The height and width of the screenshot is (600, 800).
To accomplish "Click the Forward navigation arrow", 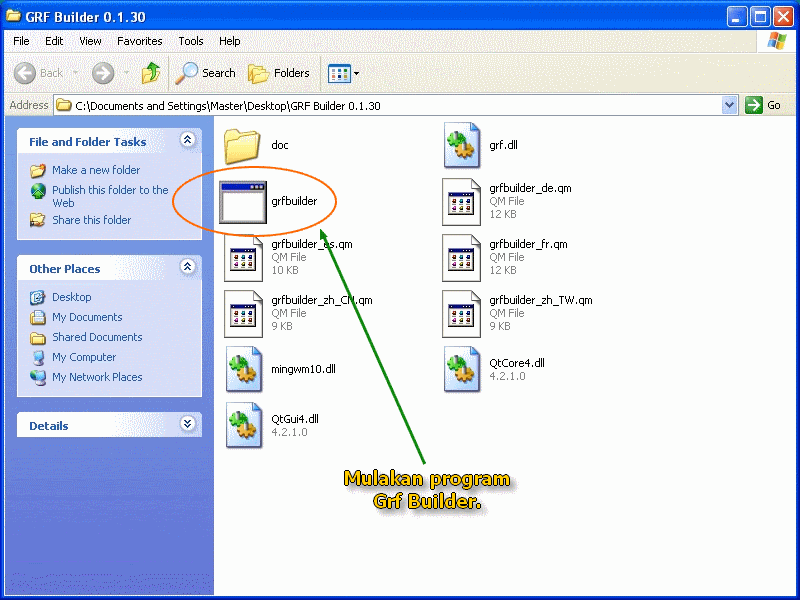I will pyautogui.click(x=103, y=73).
